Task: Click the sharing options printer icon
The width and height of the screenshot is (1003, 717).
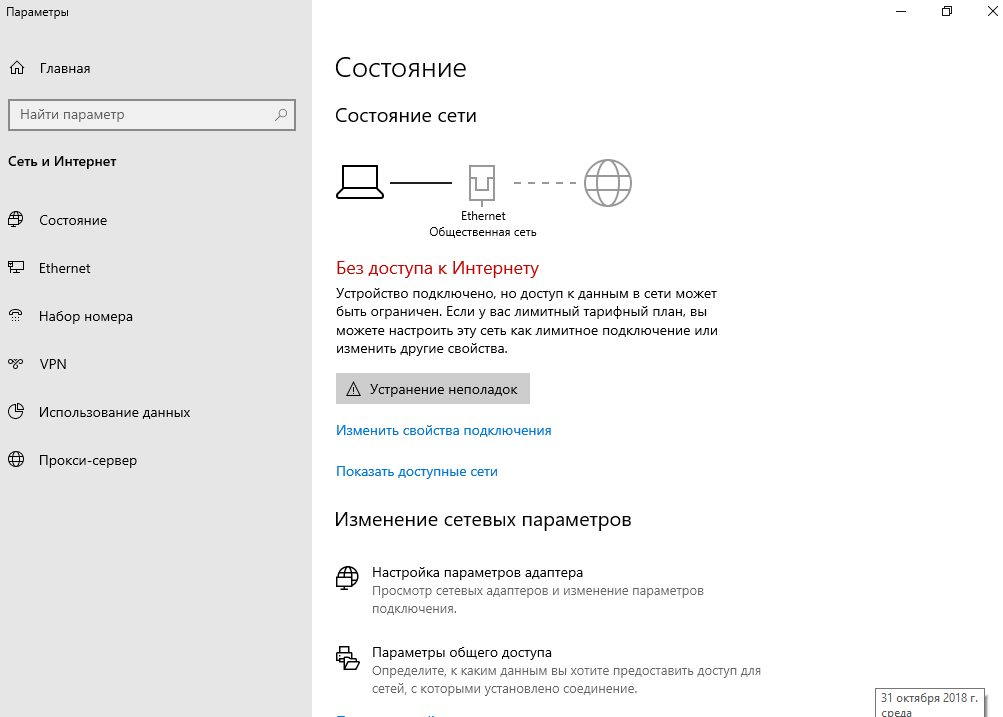Action: tap(347, 658)
